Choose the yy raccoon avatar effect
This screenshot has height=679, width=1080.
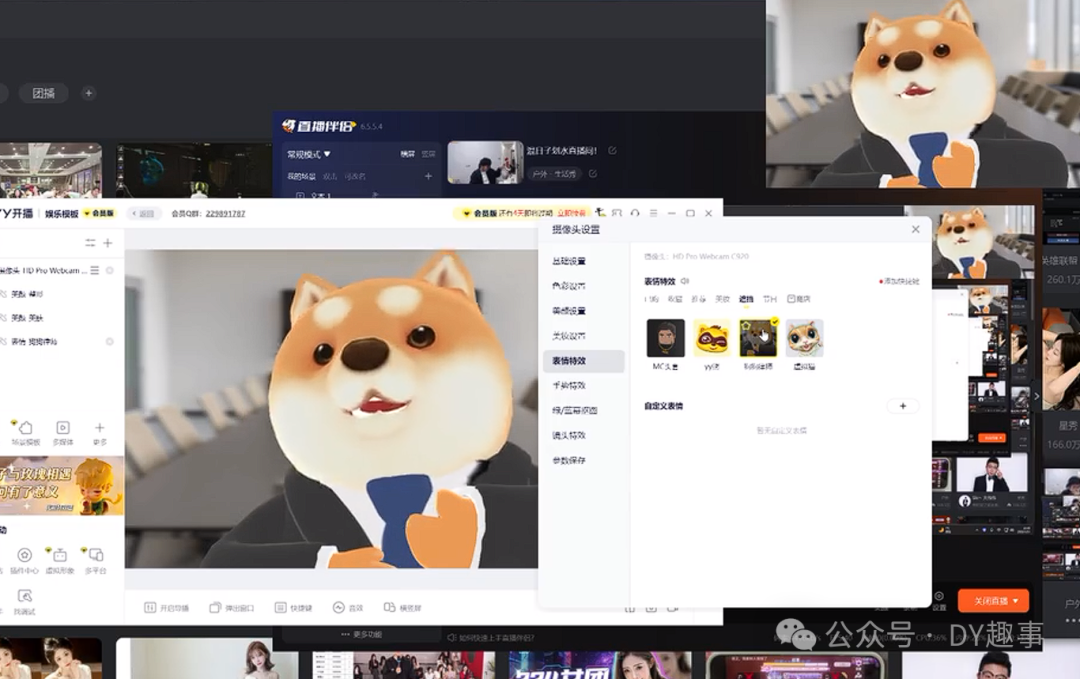pyautogui.click(x=712, y=338)
